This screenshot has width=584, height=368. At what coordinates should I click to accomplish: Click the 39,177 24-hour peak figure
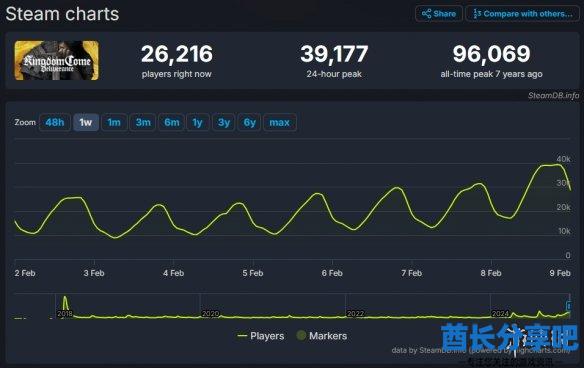tap(334, 54)
